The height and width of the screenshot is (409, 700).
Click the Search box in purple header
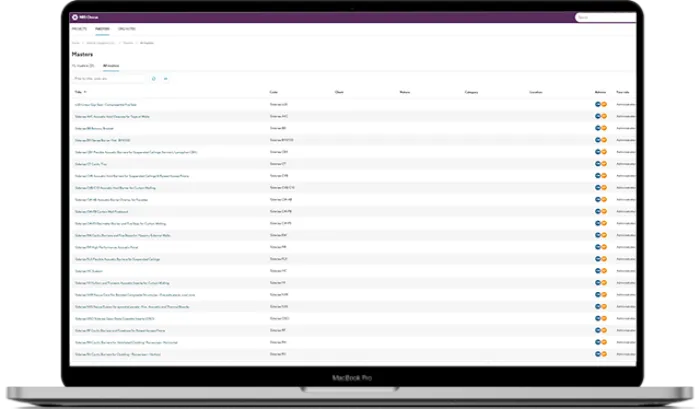tap(605, 17)
